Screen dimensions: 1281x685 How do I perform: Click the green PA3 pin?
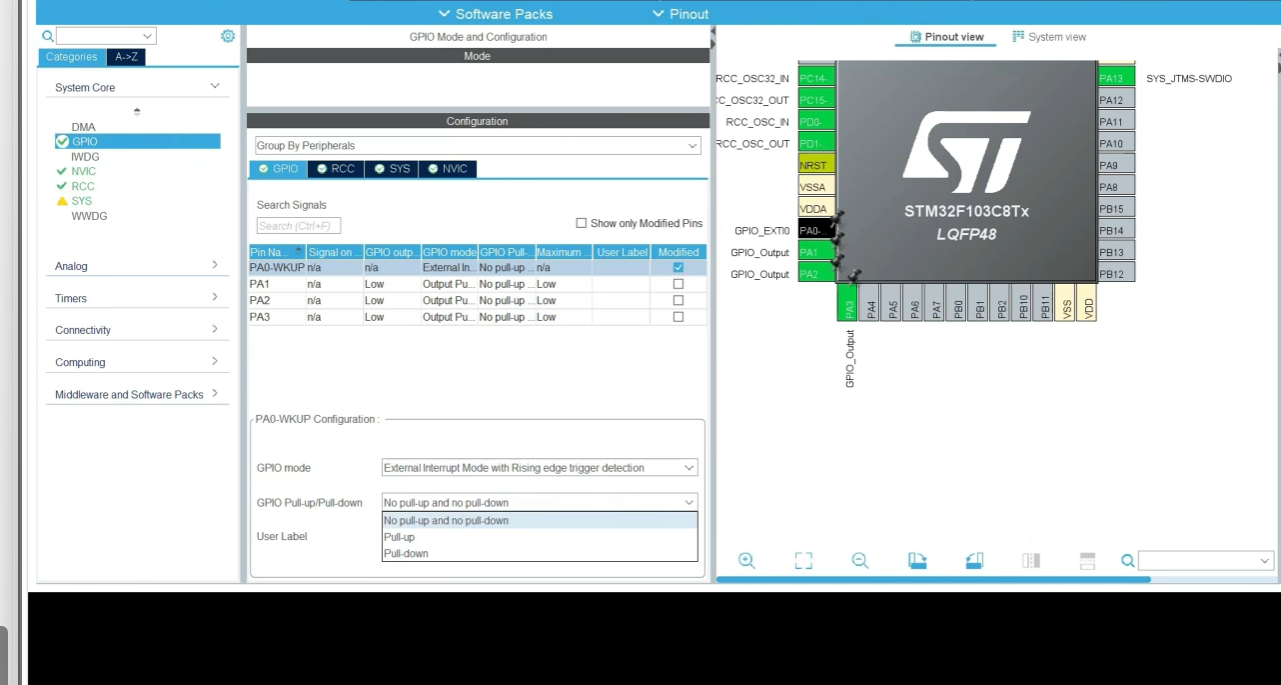[848, 302]
